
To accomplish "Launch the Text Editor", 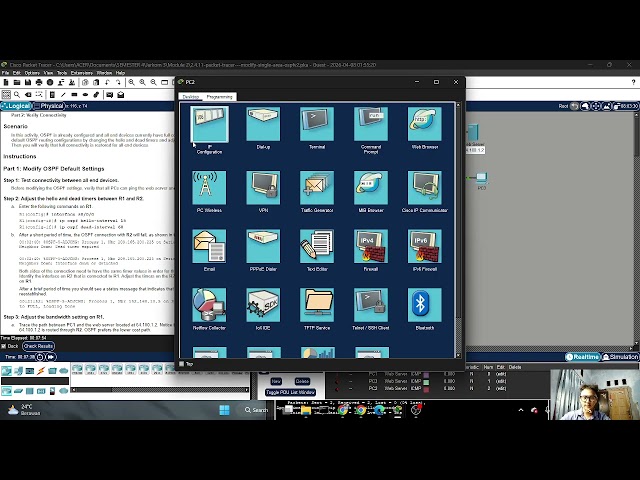I will pos(317,246).
